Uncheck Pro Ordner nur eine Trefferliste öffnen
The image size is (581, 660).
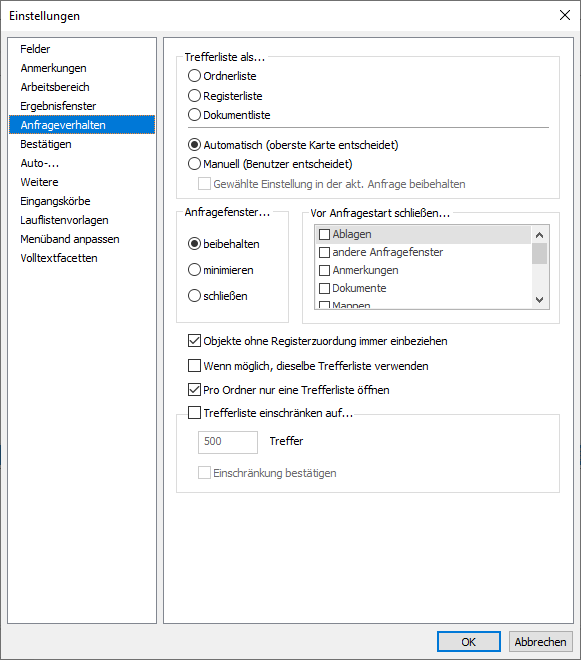[x=194, y=390]
